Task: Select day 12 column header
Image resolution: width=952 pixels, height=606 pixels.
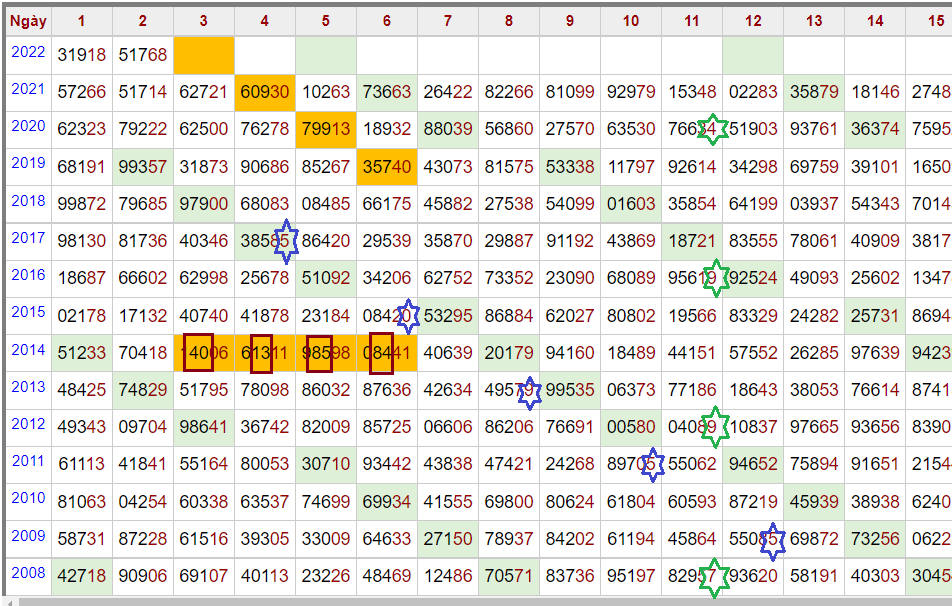Action: coord(753,21)
